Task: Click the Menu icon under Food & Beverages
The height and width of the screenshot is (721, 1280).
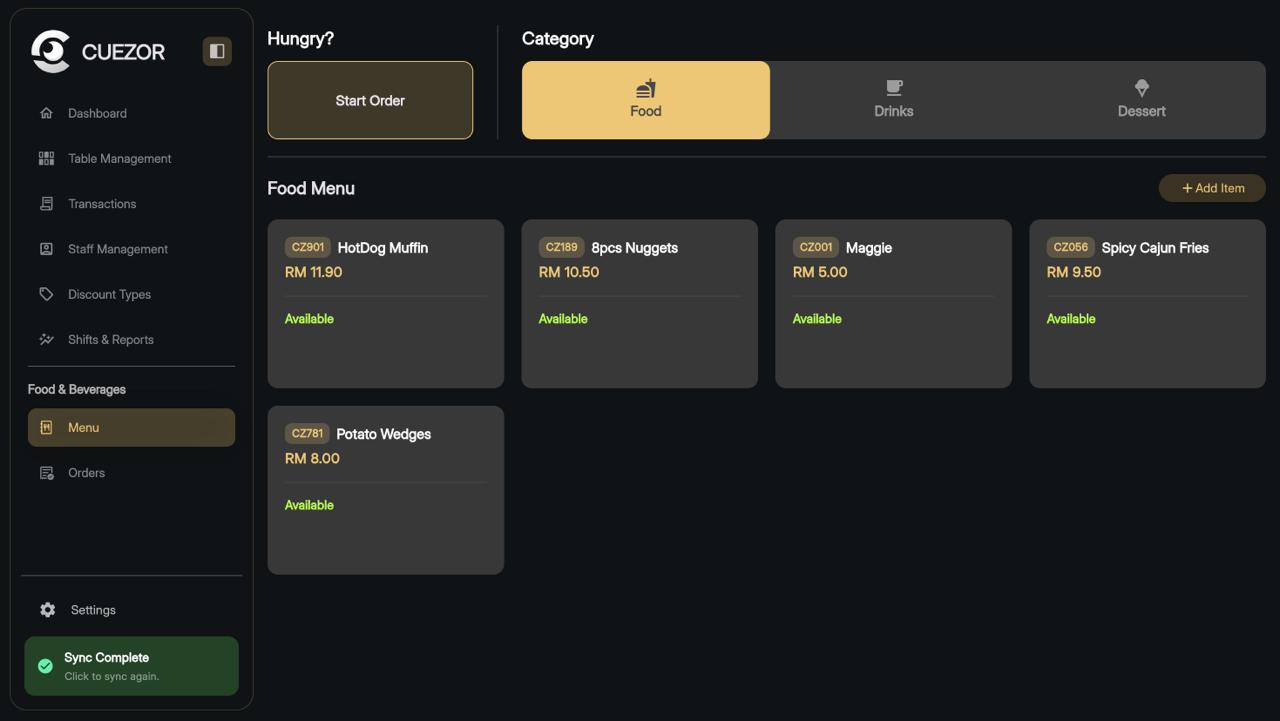Action: click(x=47, y=427)
